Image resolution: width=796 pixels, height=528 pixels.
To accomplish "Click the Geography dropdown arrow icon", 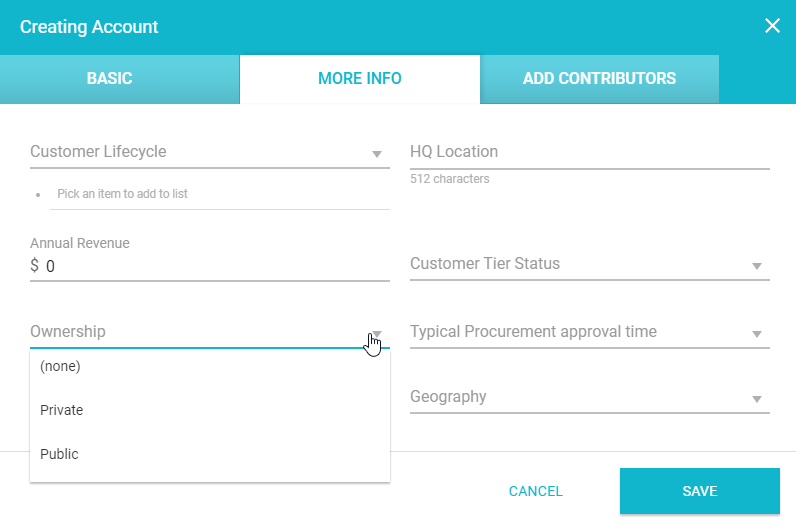I will pyautogui.click(x=757, y=399).
